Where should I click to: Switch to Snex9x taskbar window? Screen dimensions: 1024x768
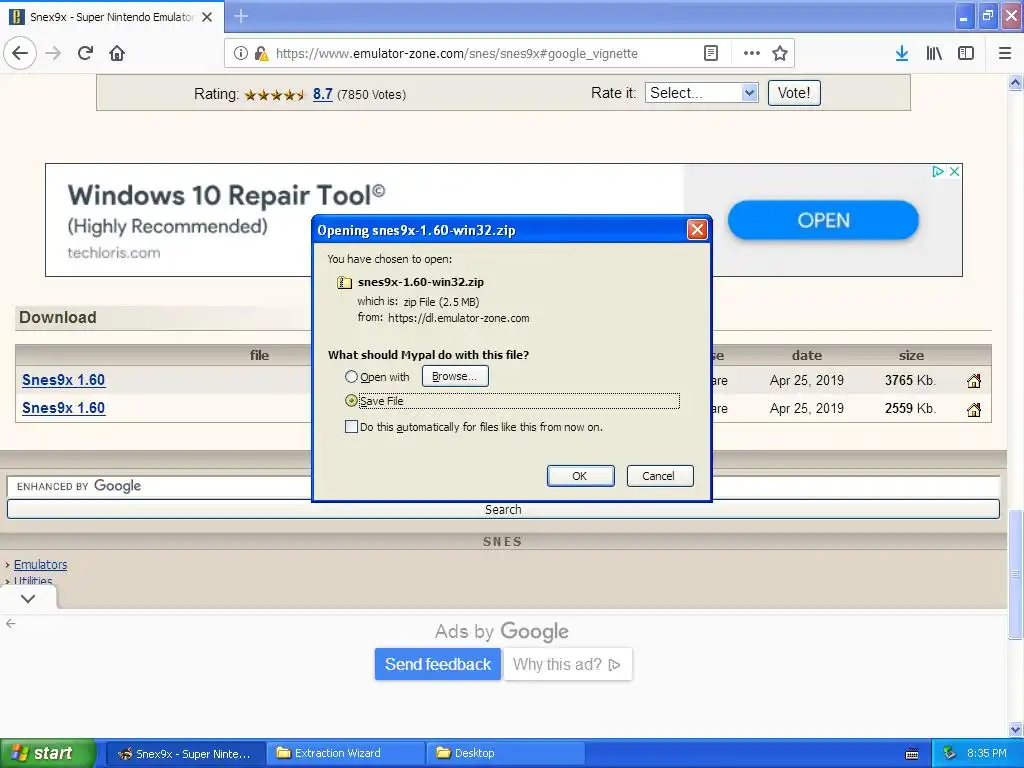coord(185,754)
